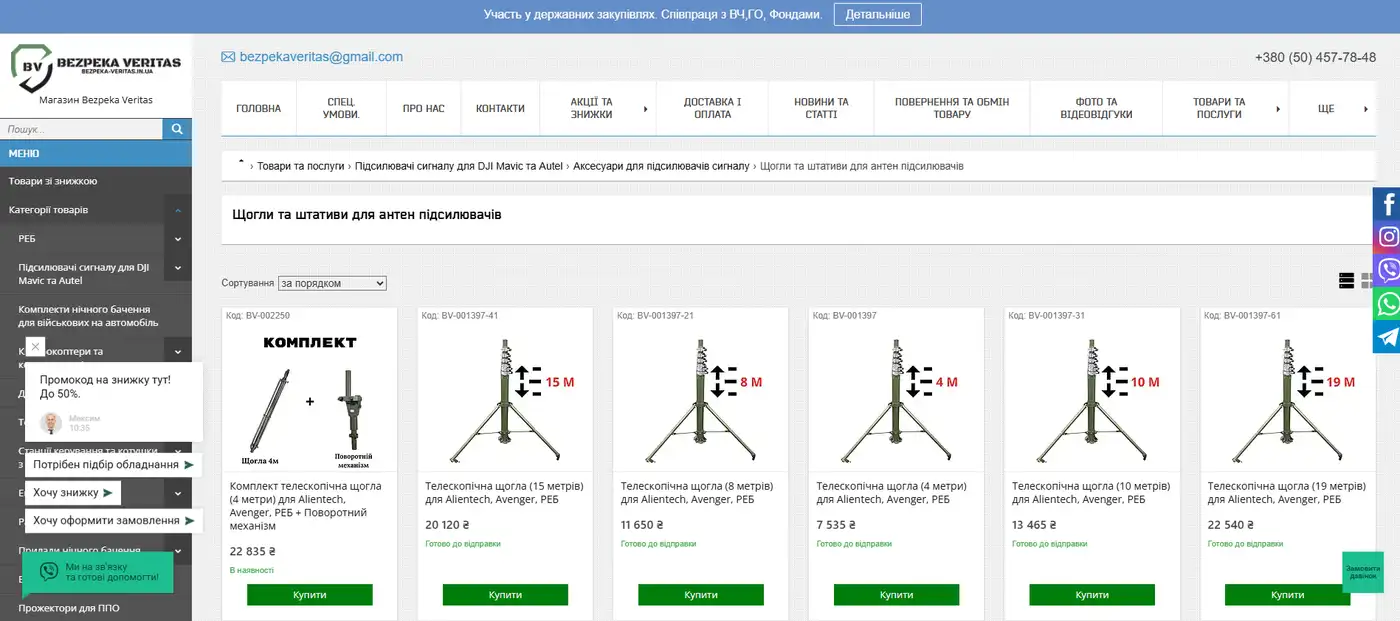Open the green 'Ми на зв'язку' chat widget
The image size is (1400, 621).
click(100, 572)
